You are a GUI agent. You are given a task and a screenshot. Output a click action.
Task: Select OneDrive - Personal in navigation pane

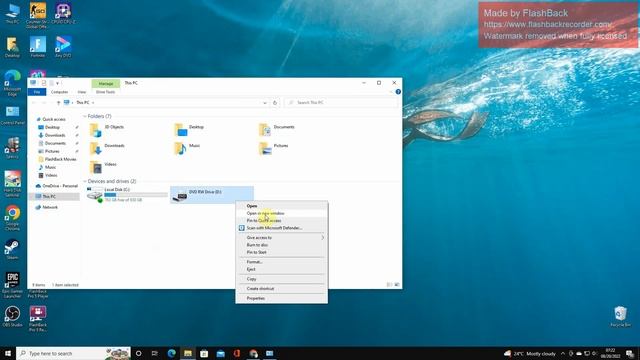[x=60, y=186]
